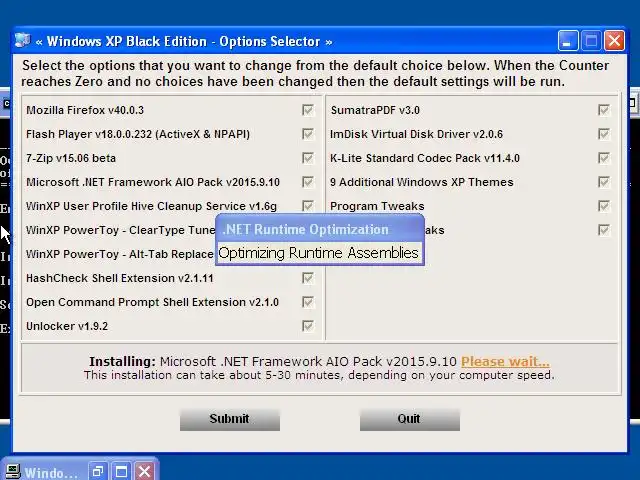Click the Program Tweaks label
This screenshot has height=480, width=640.
tap(377, 206)
